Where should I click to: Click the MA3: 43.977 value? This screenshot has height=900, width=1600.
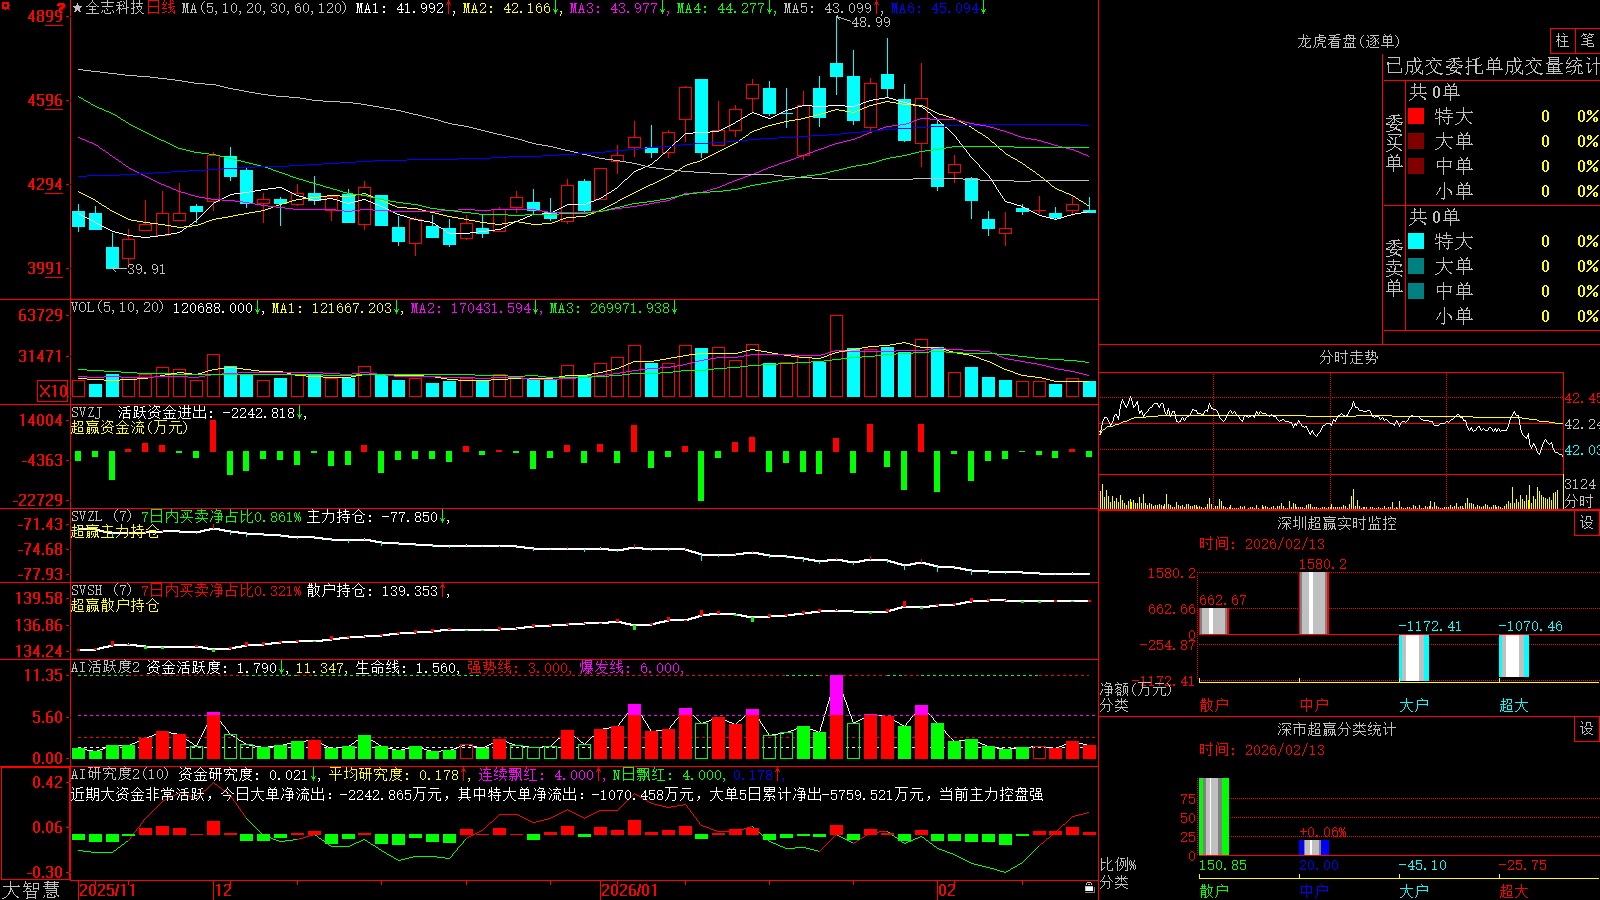click(618, 8)
